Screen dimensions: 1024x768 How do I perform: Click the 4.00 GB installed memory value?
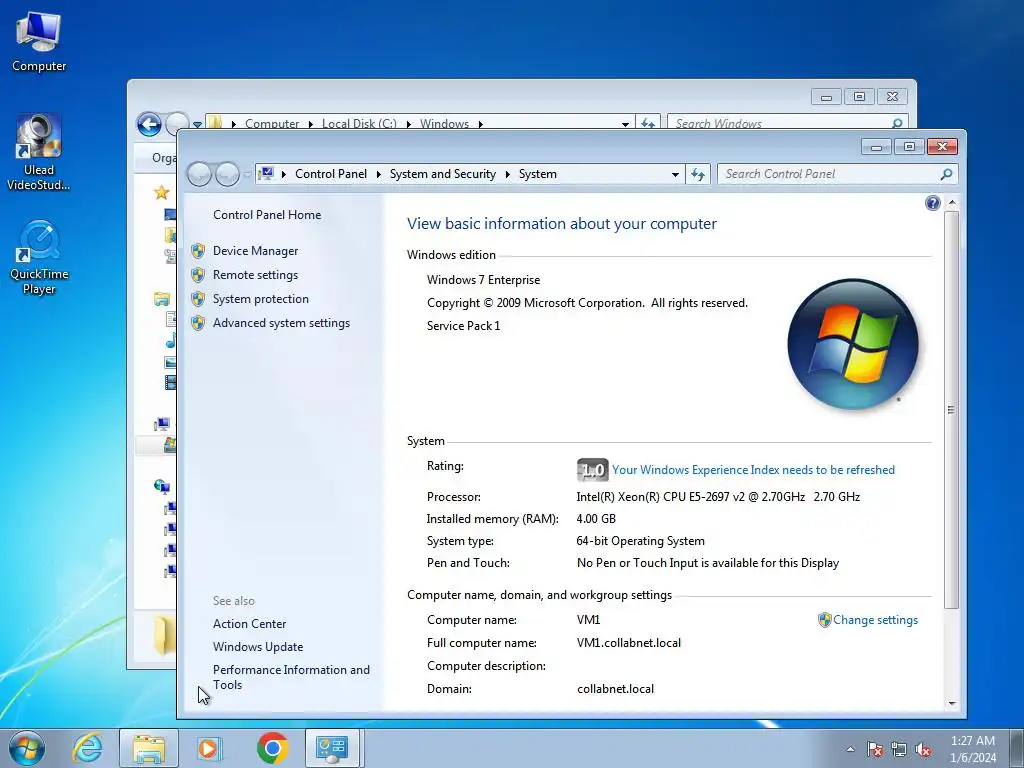[596, 519]
